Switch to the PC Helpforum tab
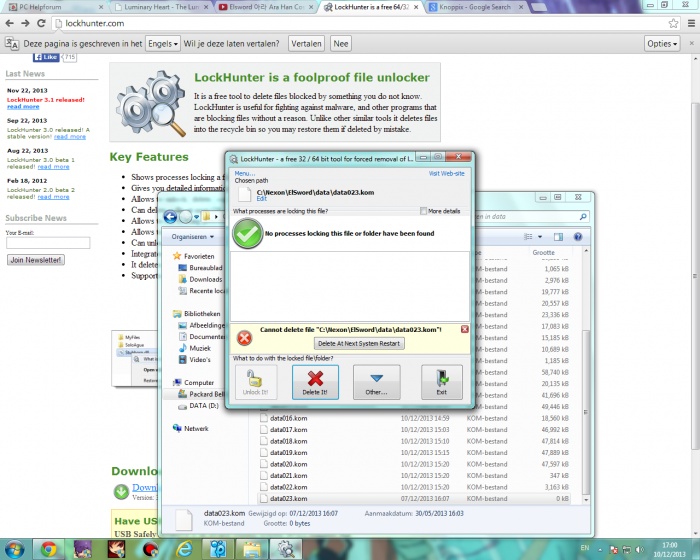The image size is (700, 560). coord(54,7)
